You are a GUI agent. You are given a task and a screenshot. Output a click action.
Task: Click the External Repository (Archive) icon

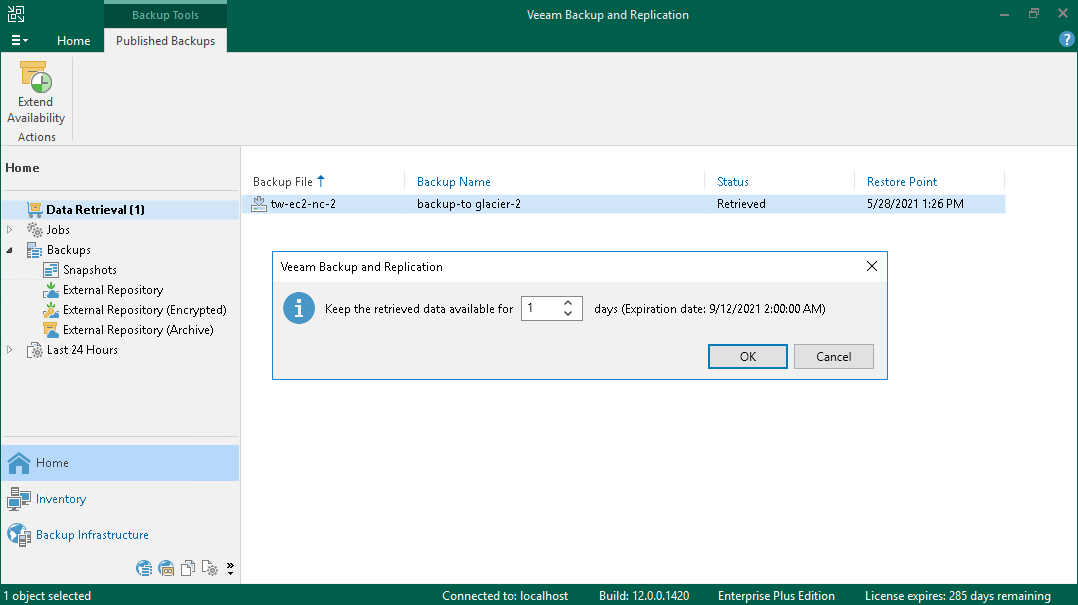point(51,329)
